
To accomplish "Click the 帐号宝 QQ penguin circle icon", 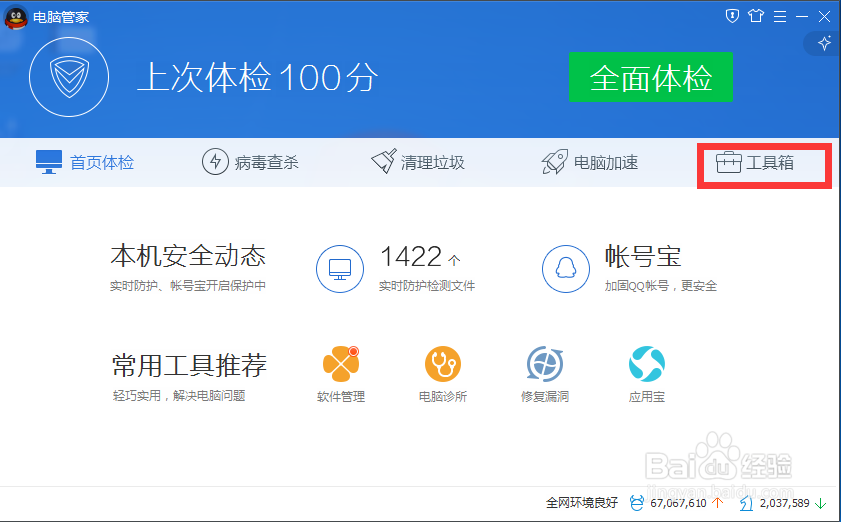I will pos(566,269).
